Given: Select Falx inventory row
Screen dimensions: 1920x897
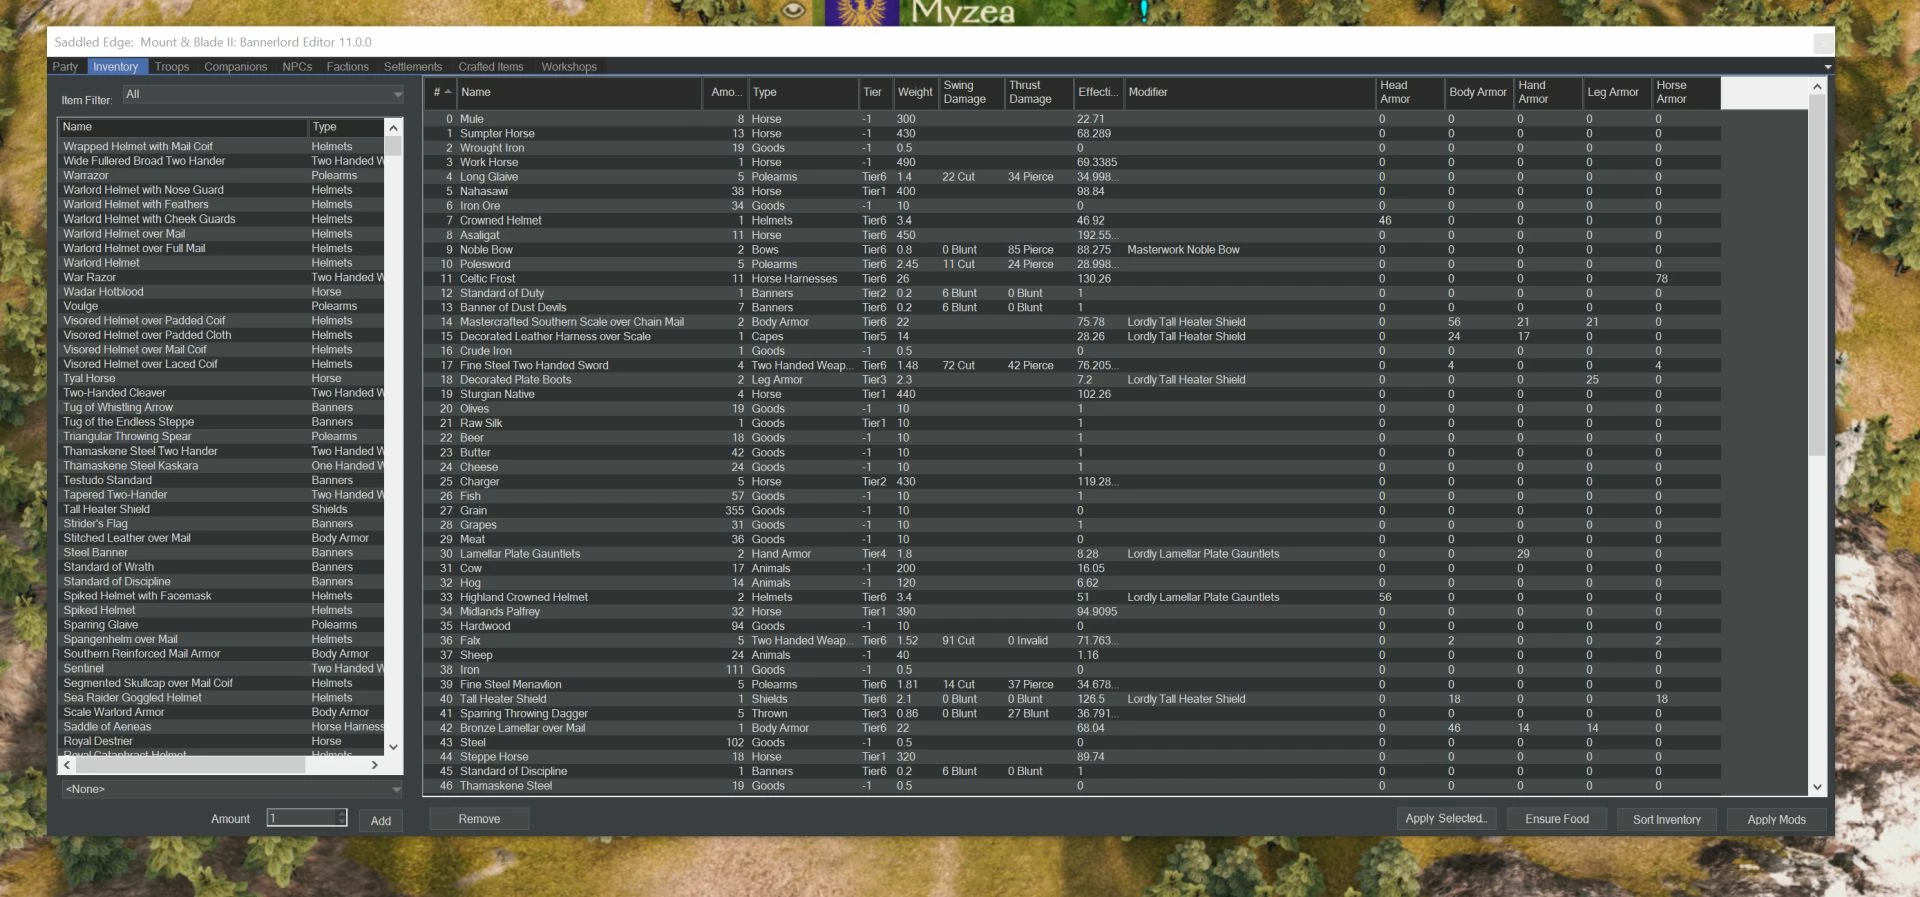Looking at the screenshot, I should pyautogui.click(x=1072, y=641).
